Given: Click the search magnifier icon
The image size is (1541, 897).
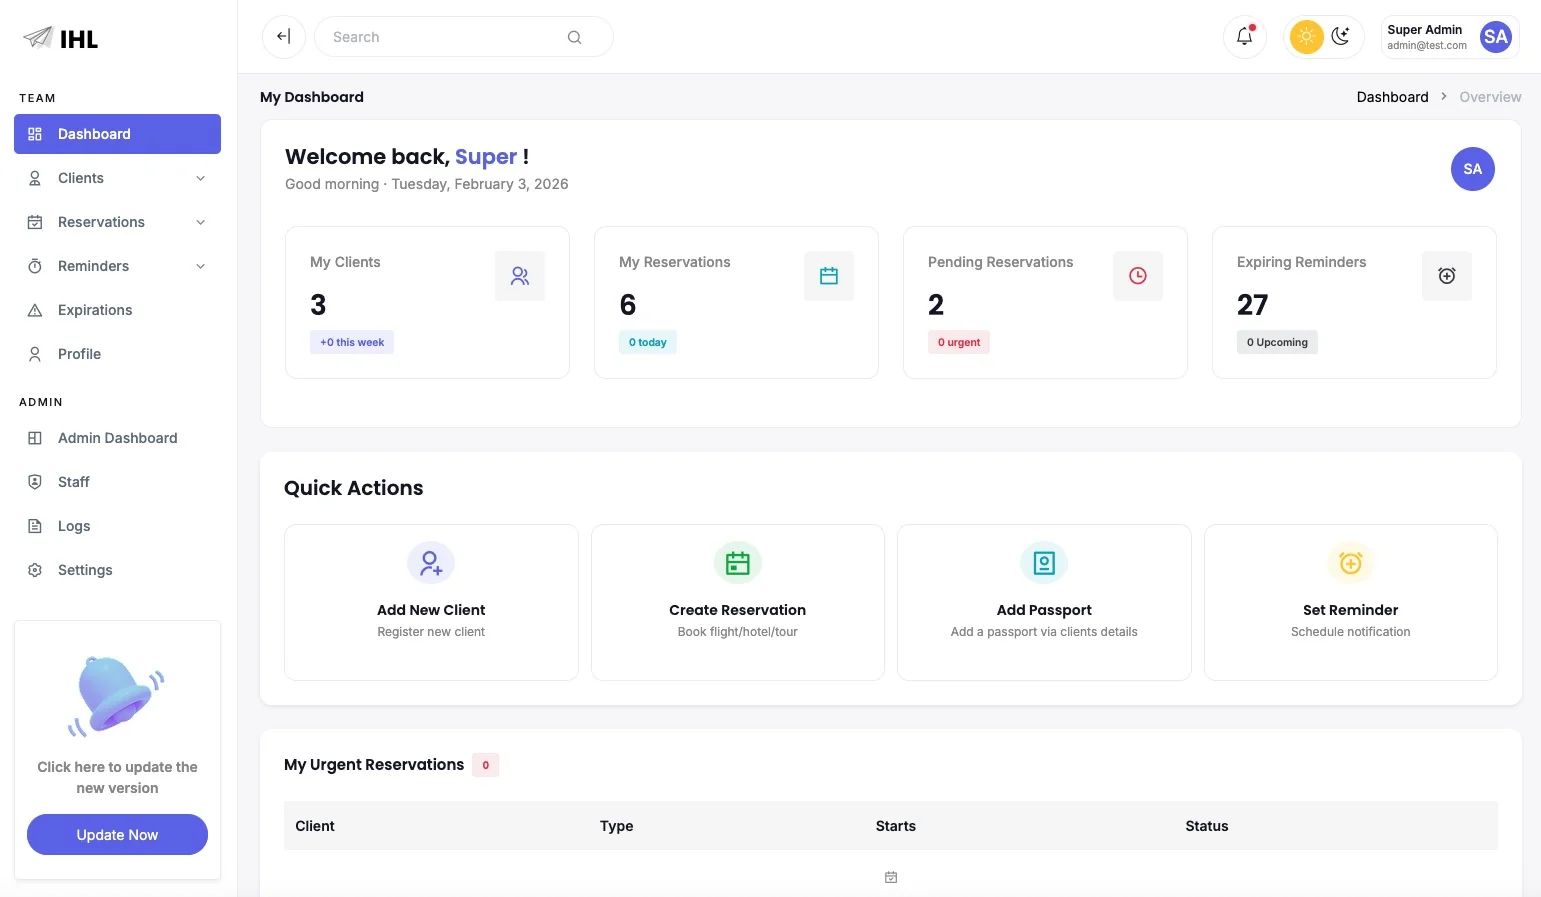Looking at the screenshot, I should (x=574, y=37).
